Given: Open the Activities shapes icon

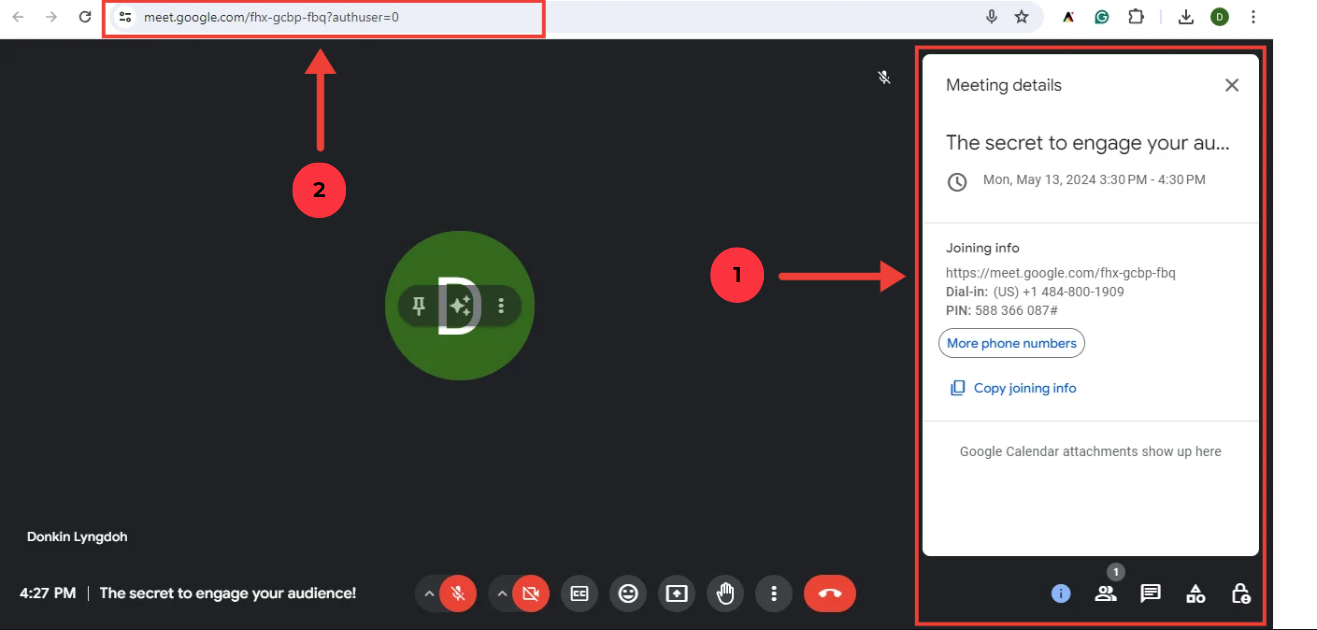Looking at the screenshot, I should [1195, 593].
